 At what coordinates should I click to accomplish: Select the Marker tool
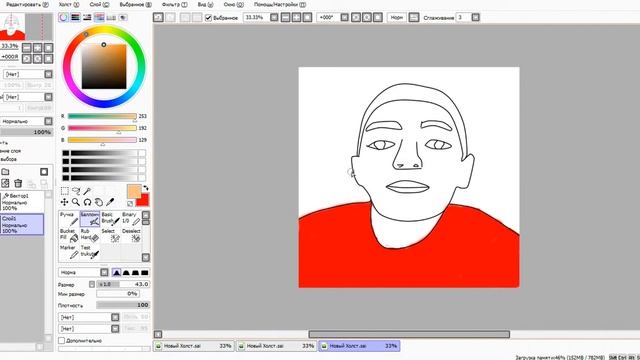(x=69, y=251)
